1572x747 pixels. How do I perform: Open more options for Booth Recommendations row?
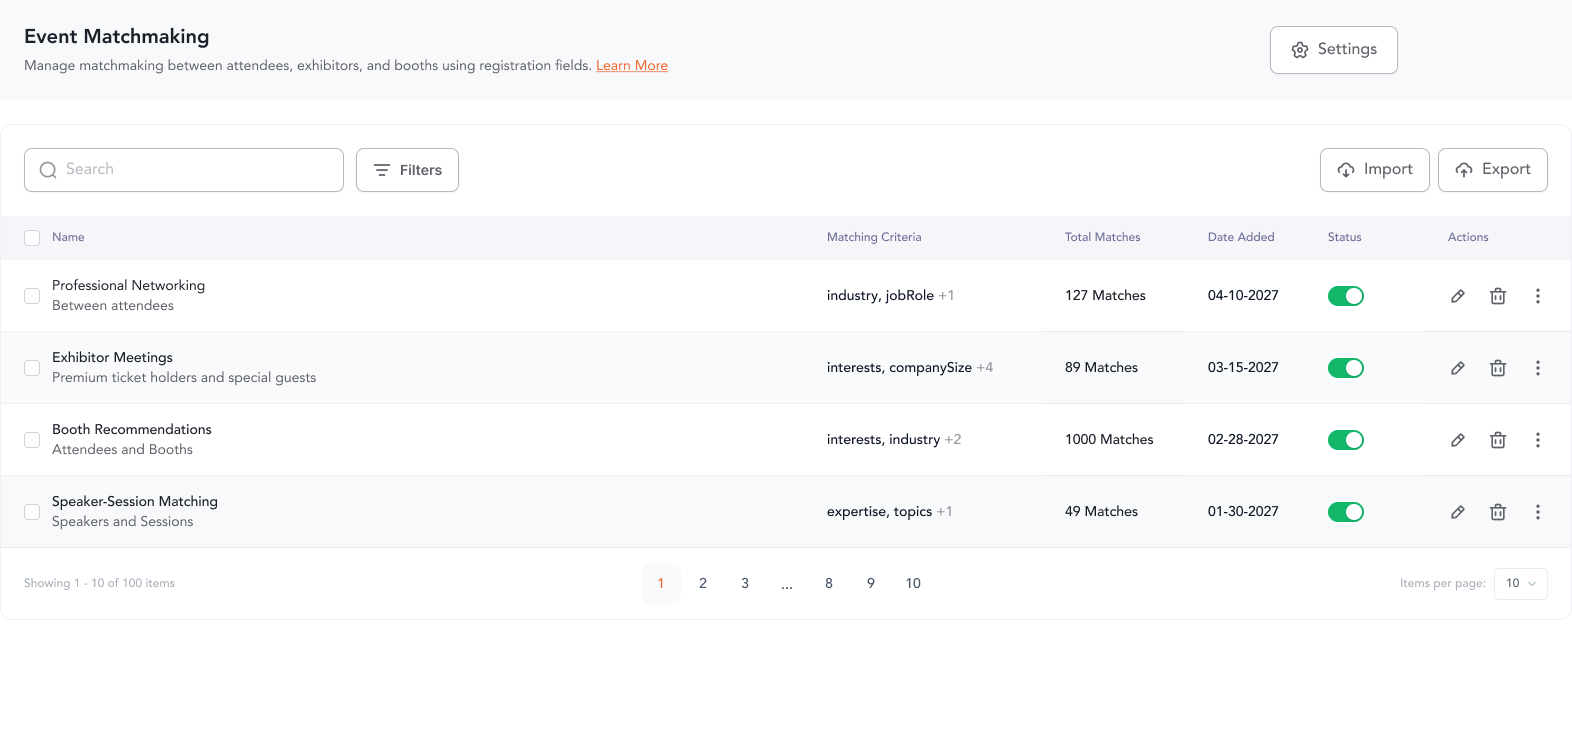click(1538, 440)
